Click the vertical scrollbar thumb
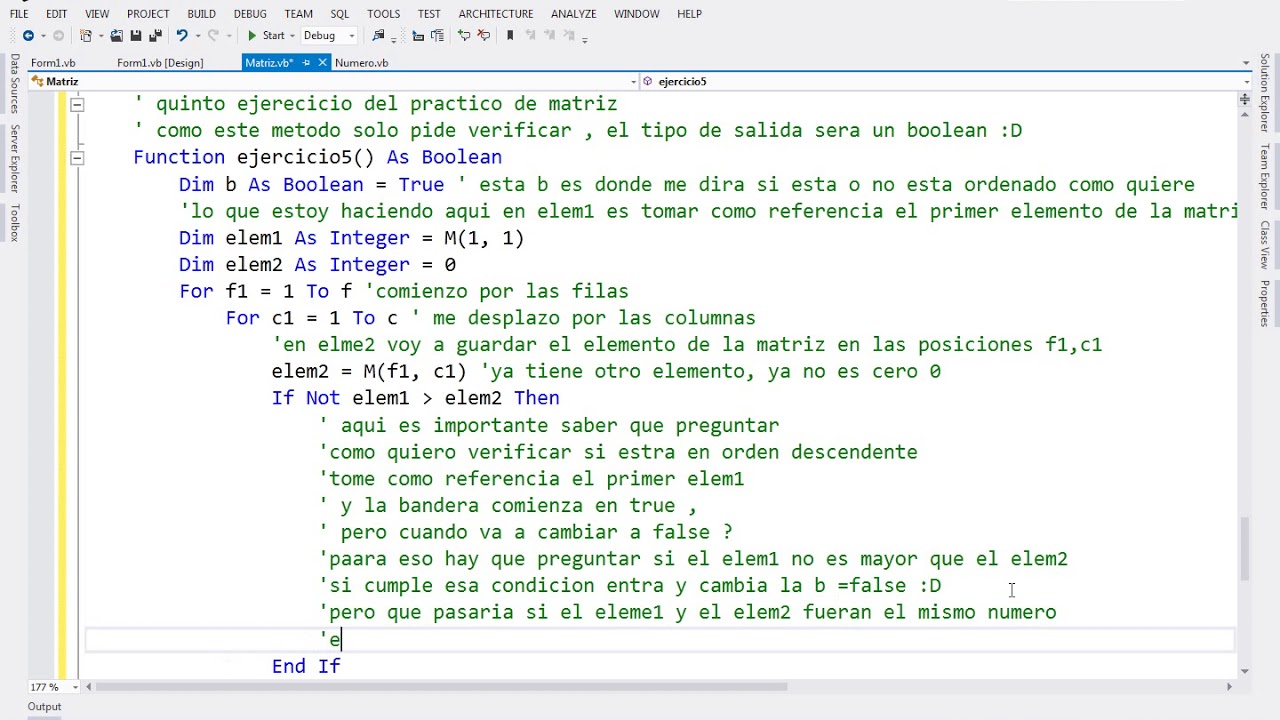Viewport: 1280px width, 720px height. (1244, 548)
